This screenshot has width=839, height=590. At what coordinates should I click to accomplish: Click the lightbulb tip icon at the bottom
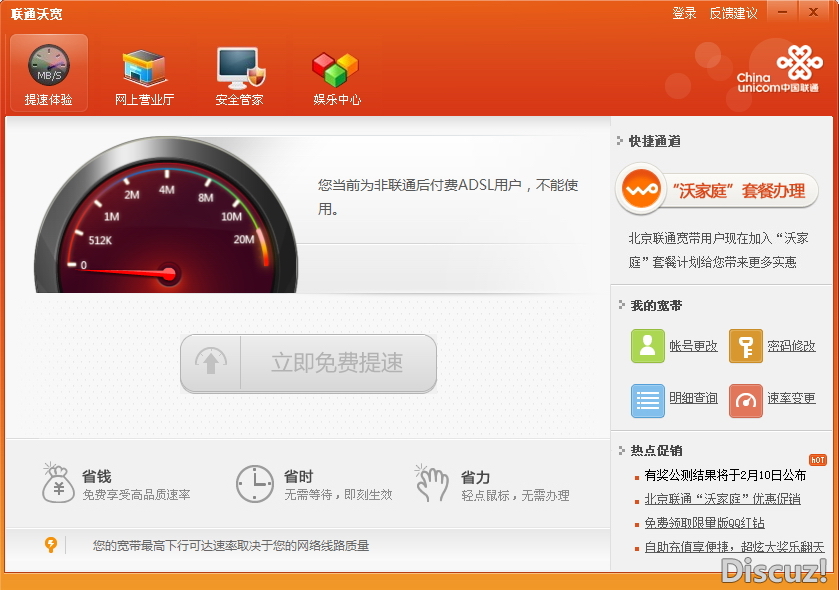point(50,545)
